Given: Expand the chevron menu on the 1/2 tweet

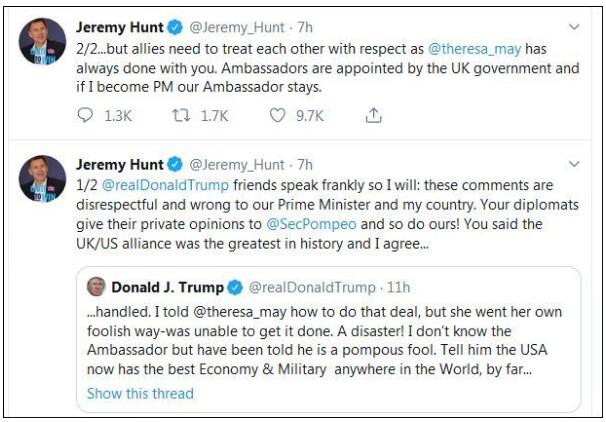Looking at the screenshot, I should click(x=573, y=163).
